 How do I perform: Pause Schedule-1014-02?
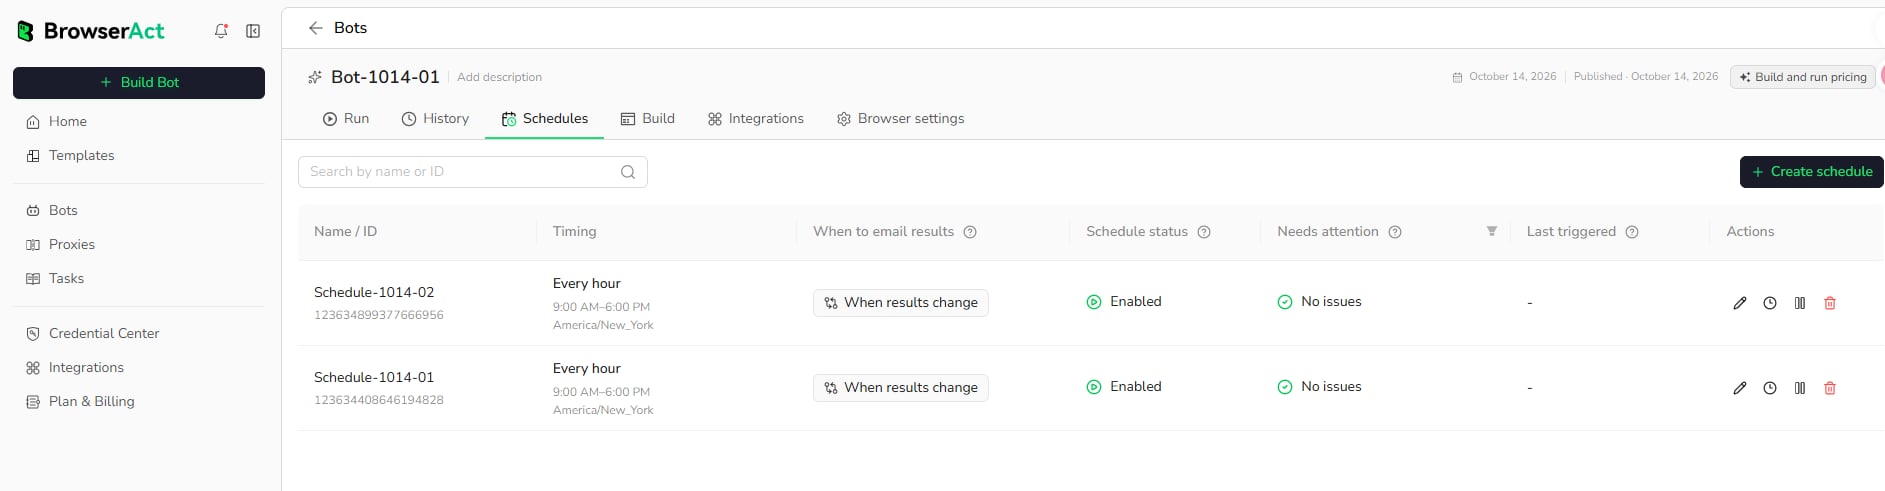coord(1800,303)
